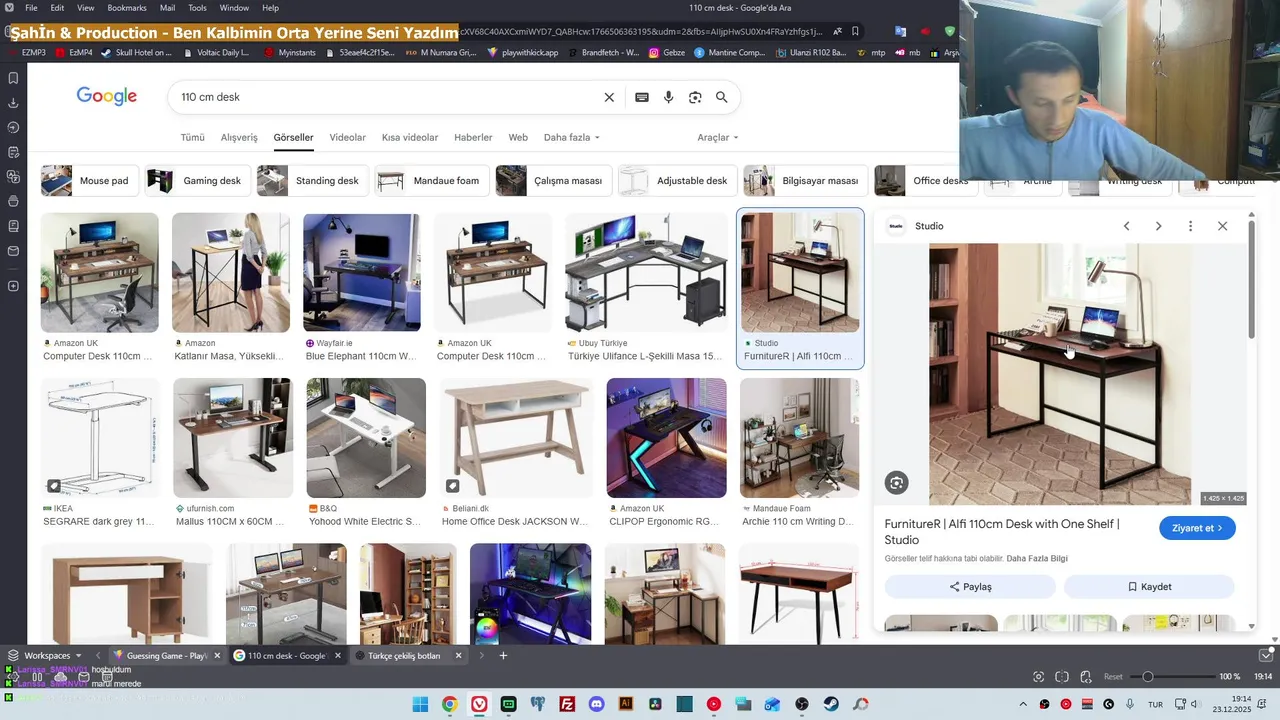The image size is (1280, 720).
Task: Switch to Videolar results tab
Action: (x=347, y=137)
